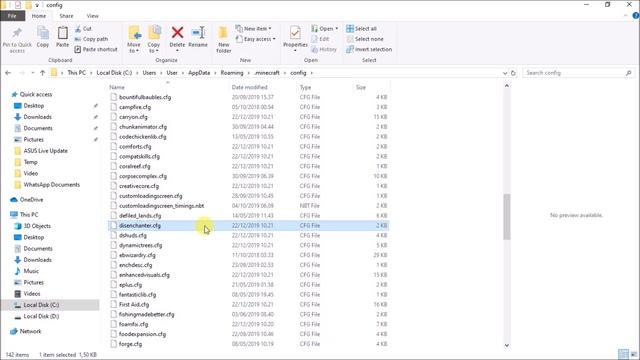Image resolution: width=640 pixels, height=360 pixels.
Task: Sort by Date modified column
Action: 249,87
